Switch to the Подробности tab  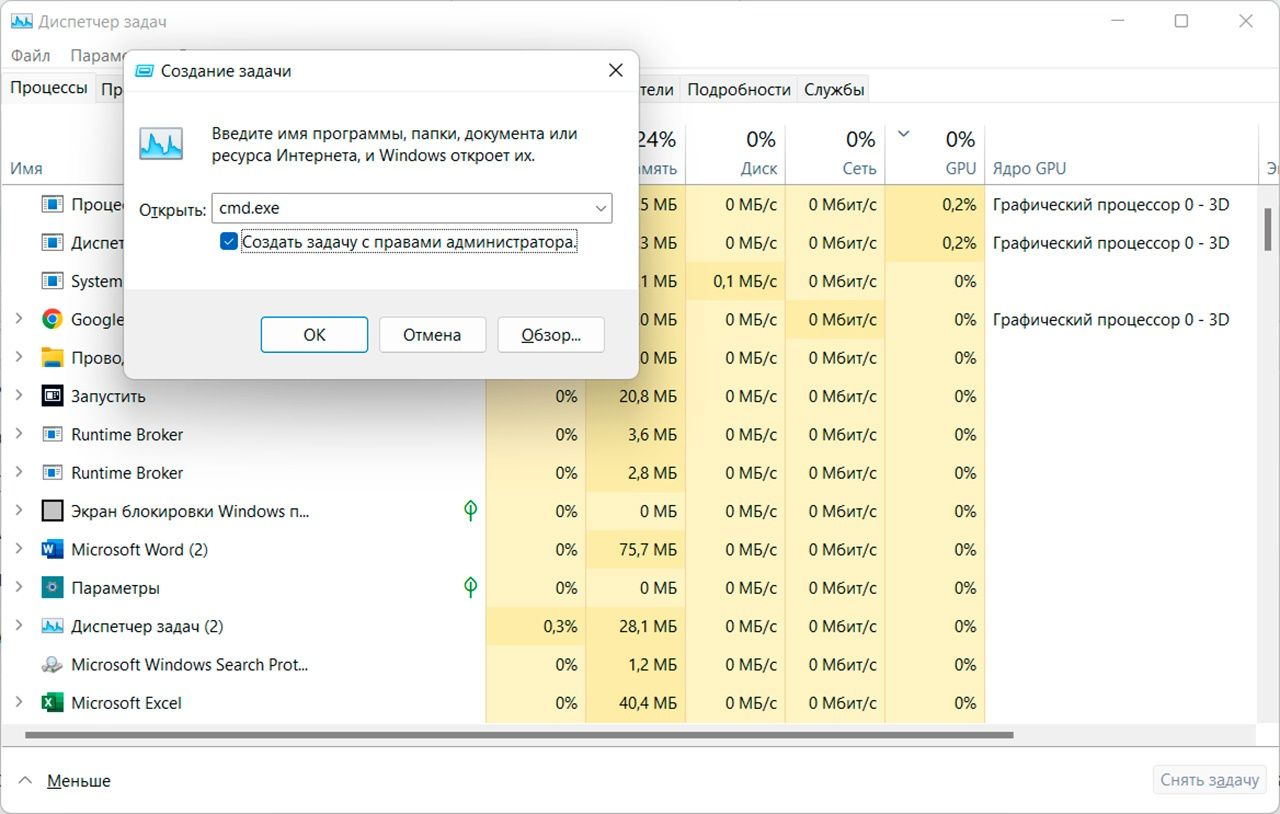(739, 89)
